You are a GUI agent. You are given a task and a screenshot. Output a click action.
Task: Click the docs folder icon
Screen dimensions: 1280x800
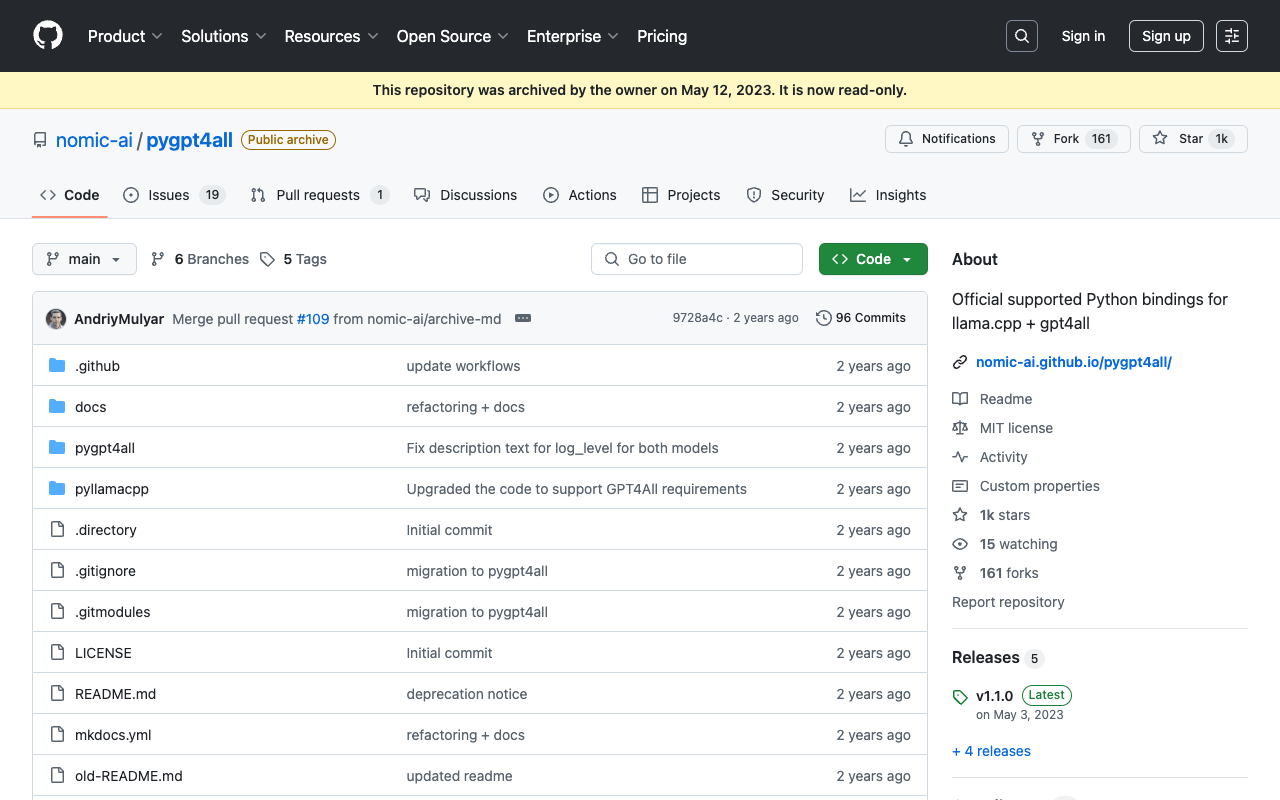click(57, 407)
